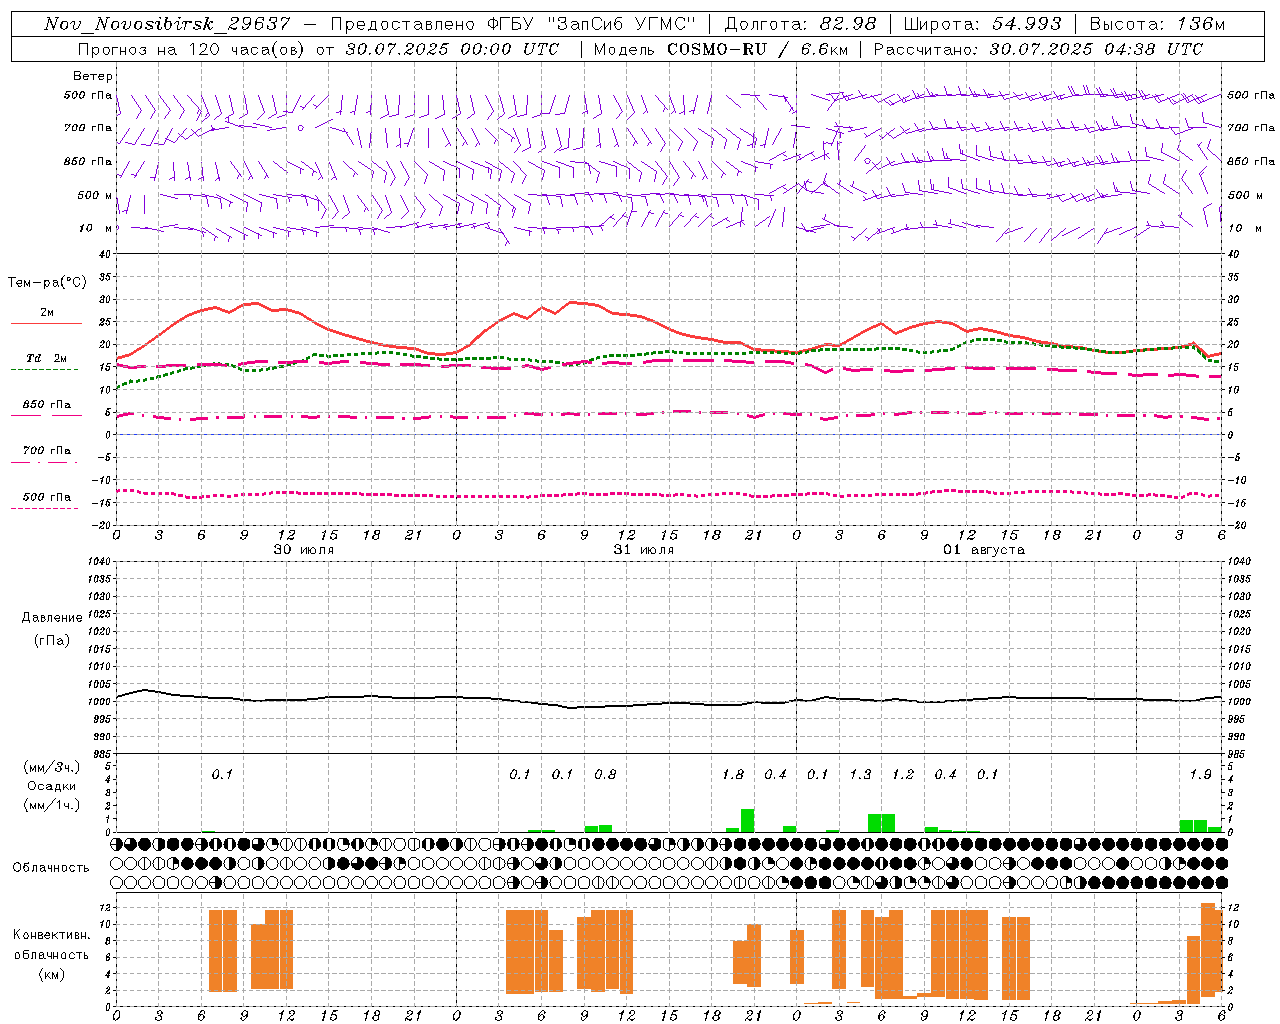Click the (гПа) unit label under Давление
Viewport: 1280px width, 1024px height.
[x=52, y=640]
